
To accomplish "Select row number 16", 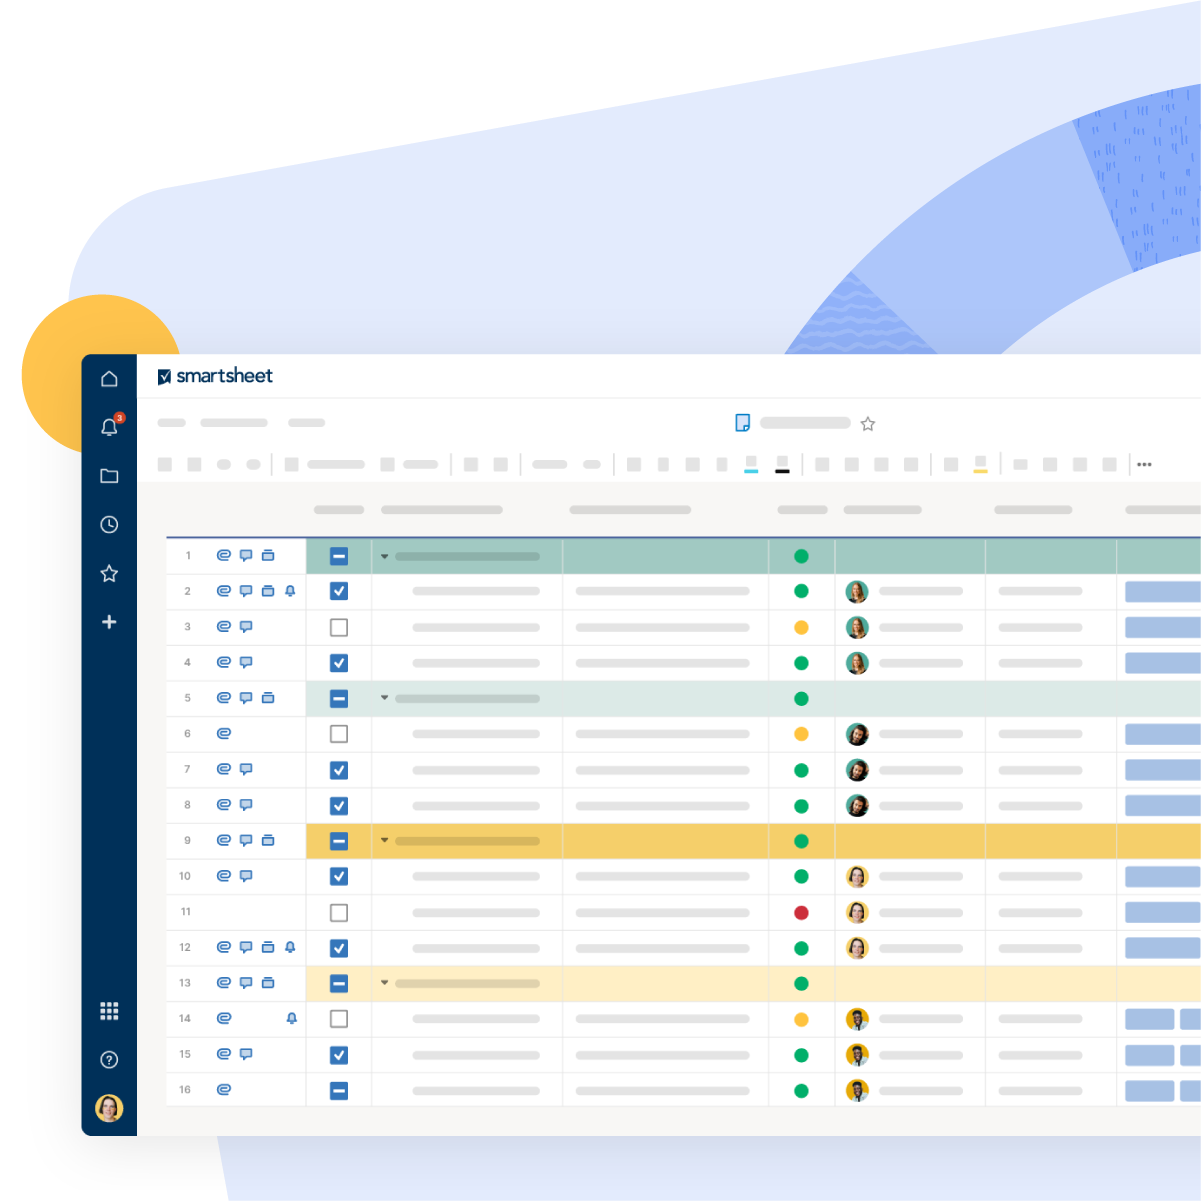I will [x=185, y=1090].
